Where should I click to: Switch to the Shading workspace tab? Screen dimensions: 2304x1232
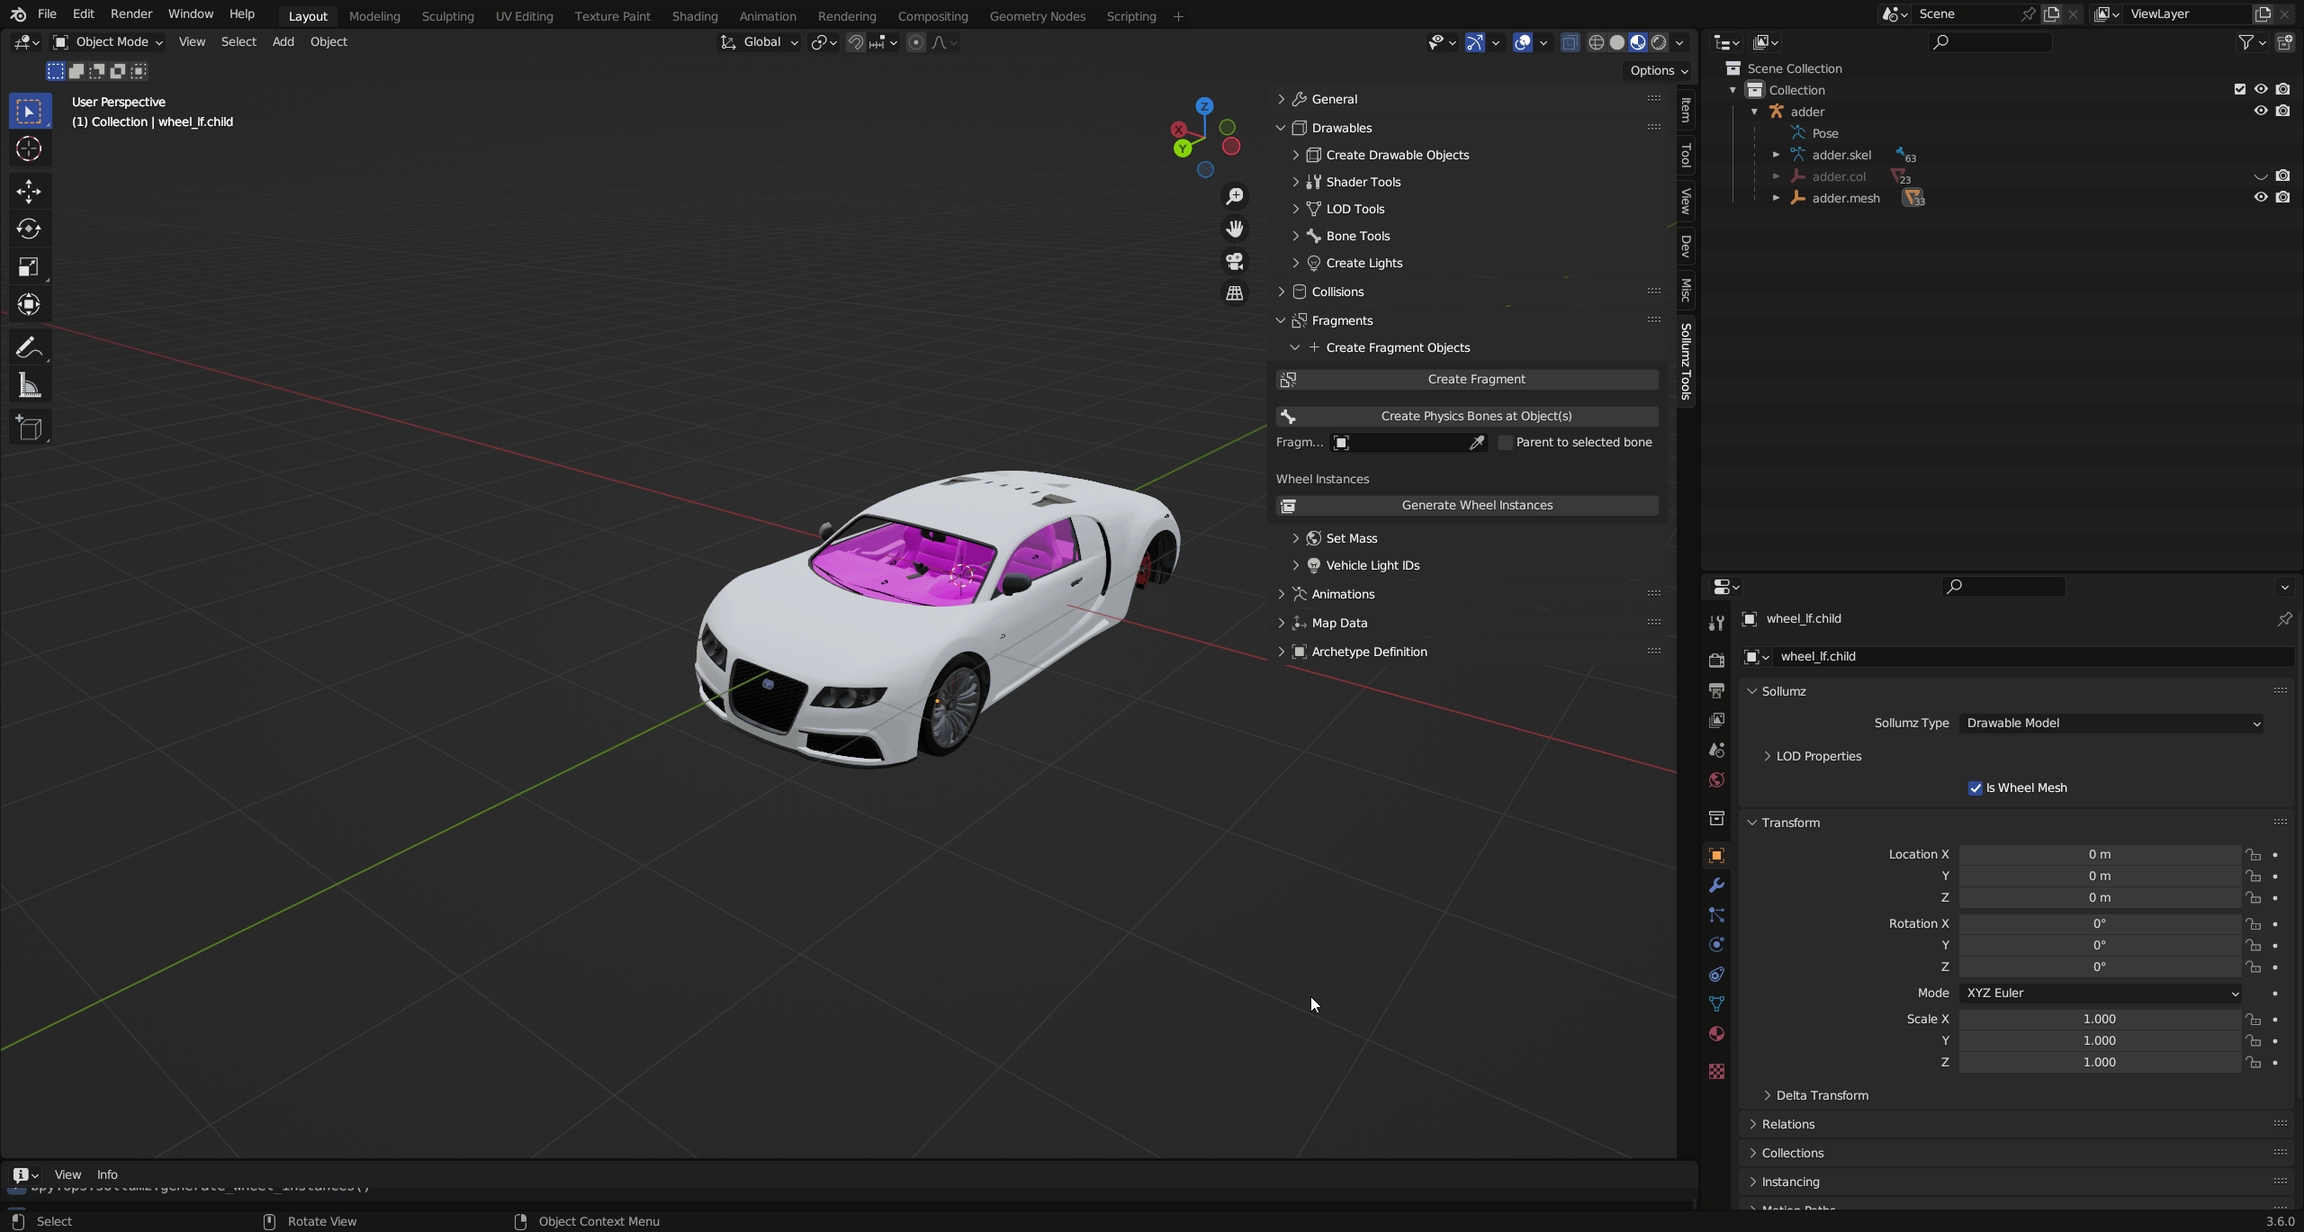tap(694, 16)
